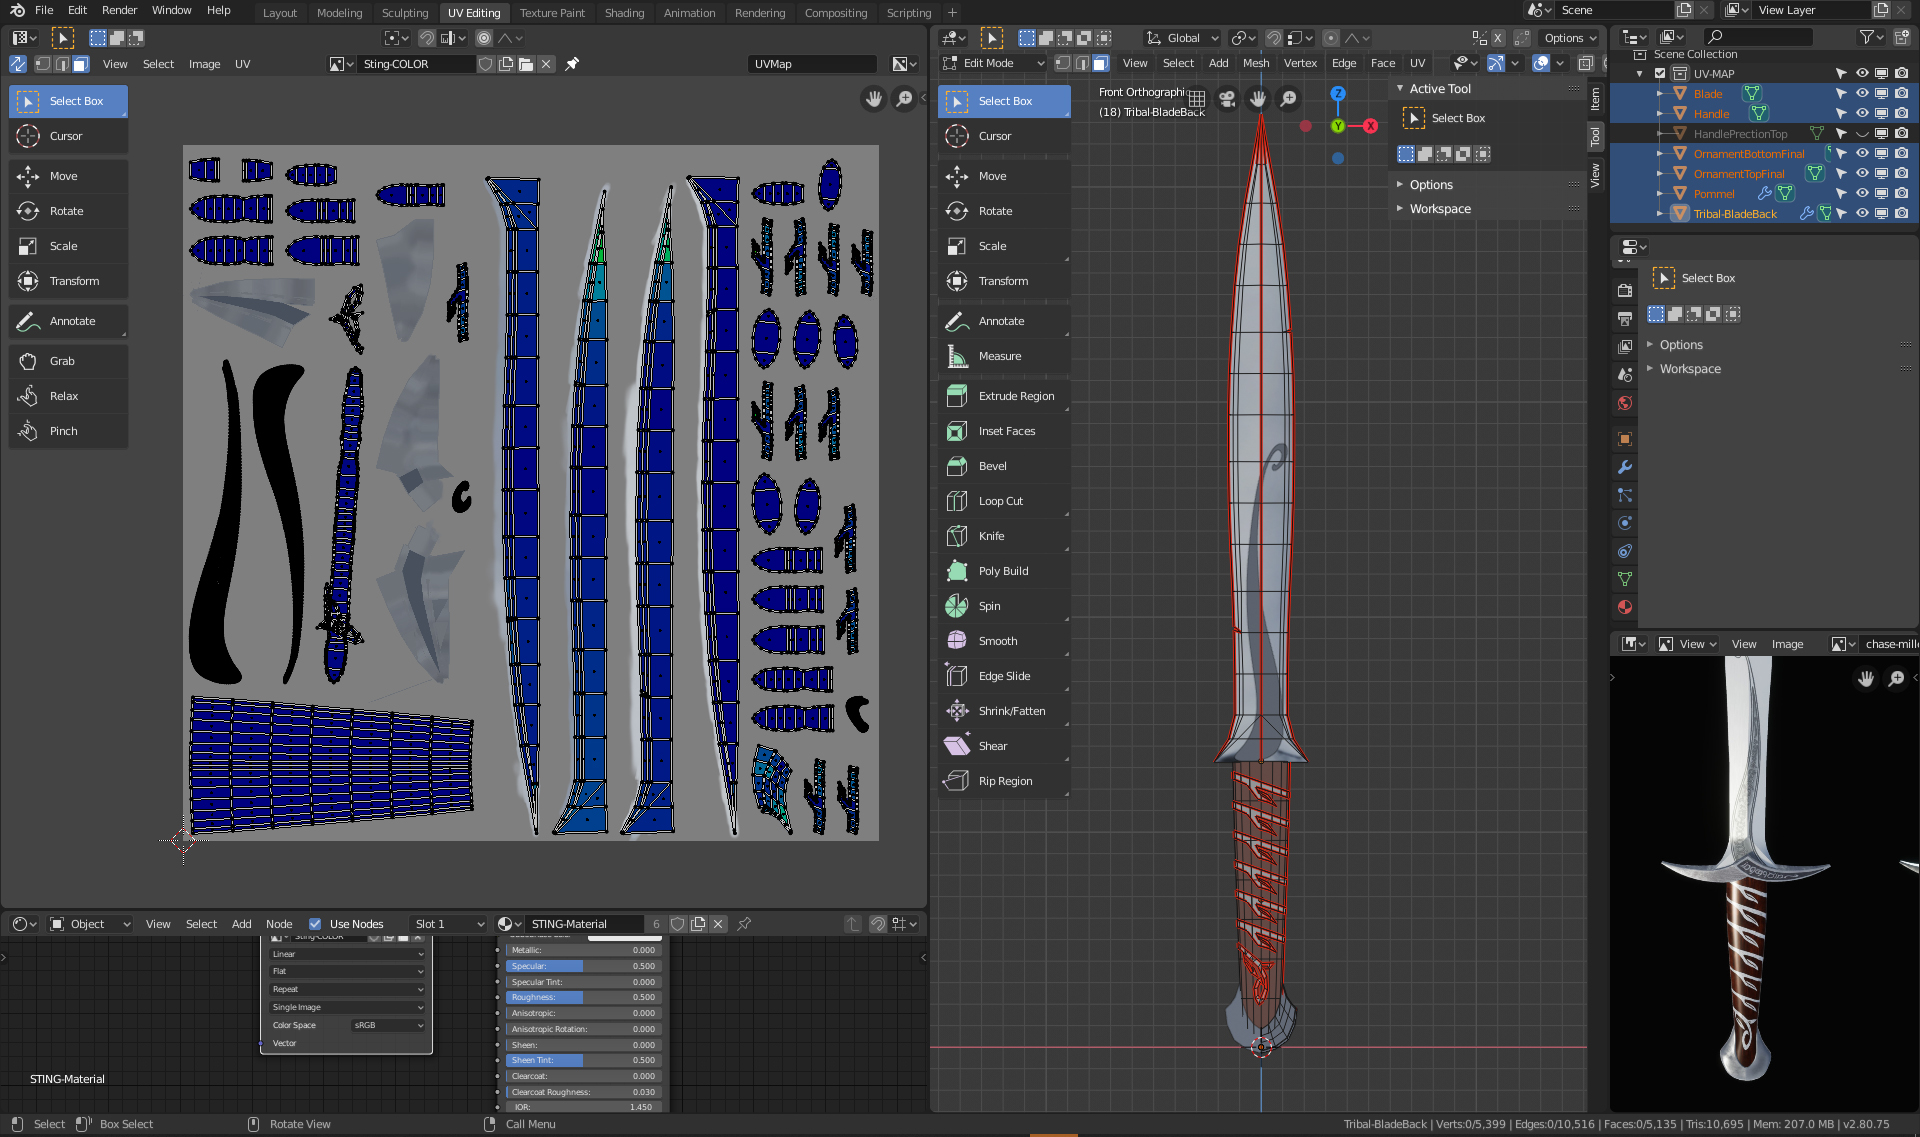The image size is (1920, 1137).
Task: Toggle visibility of the Pommel object
Action: (1861, 194)
